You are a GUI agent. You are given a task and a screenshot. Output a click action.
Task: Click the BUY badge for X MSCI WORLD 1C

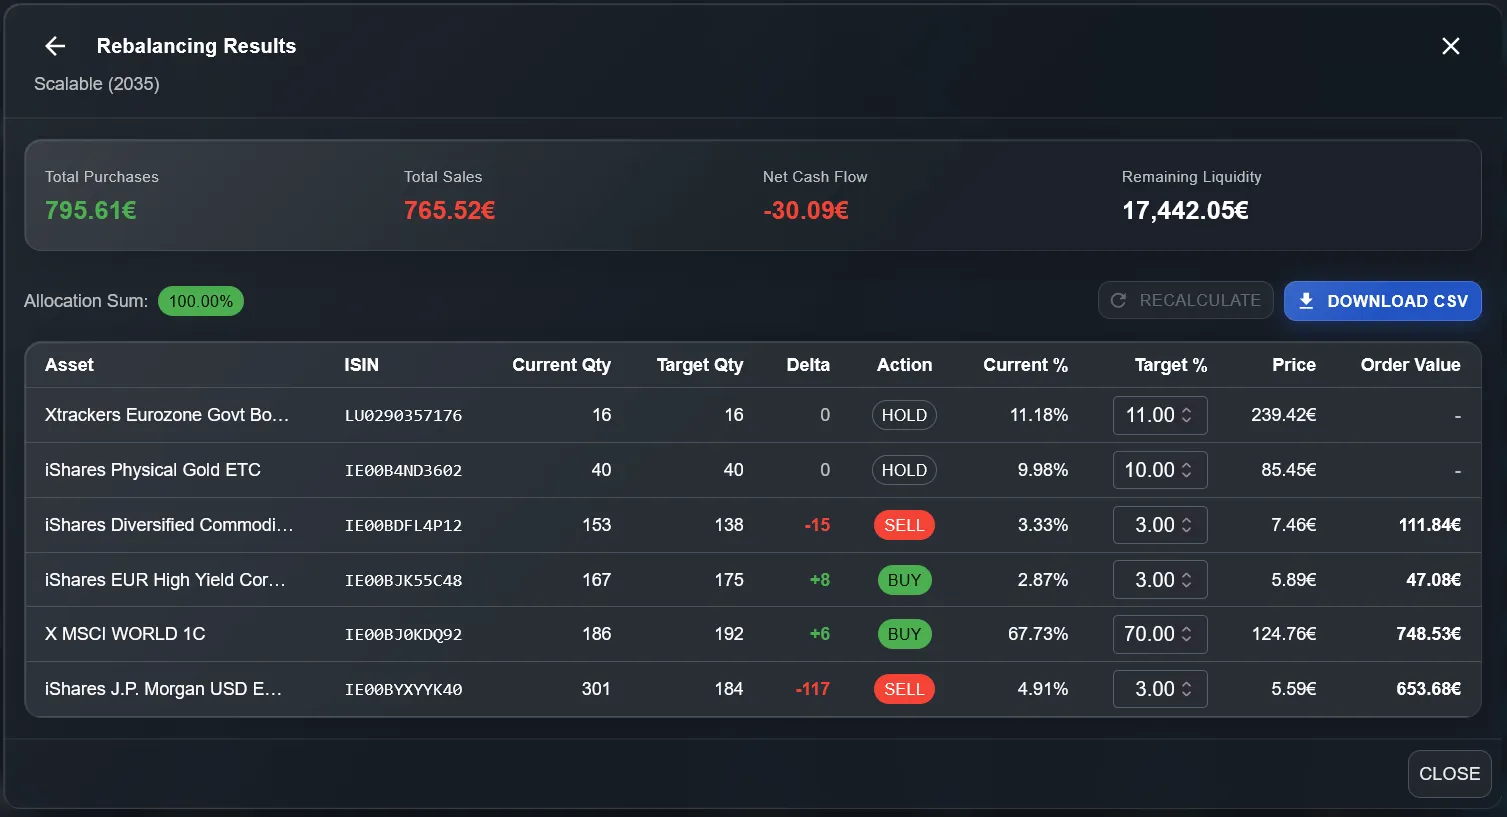click(x=903, y=634)
